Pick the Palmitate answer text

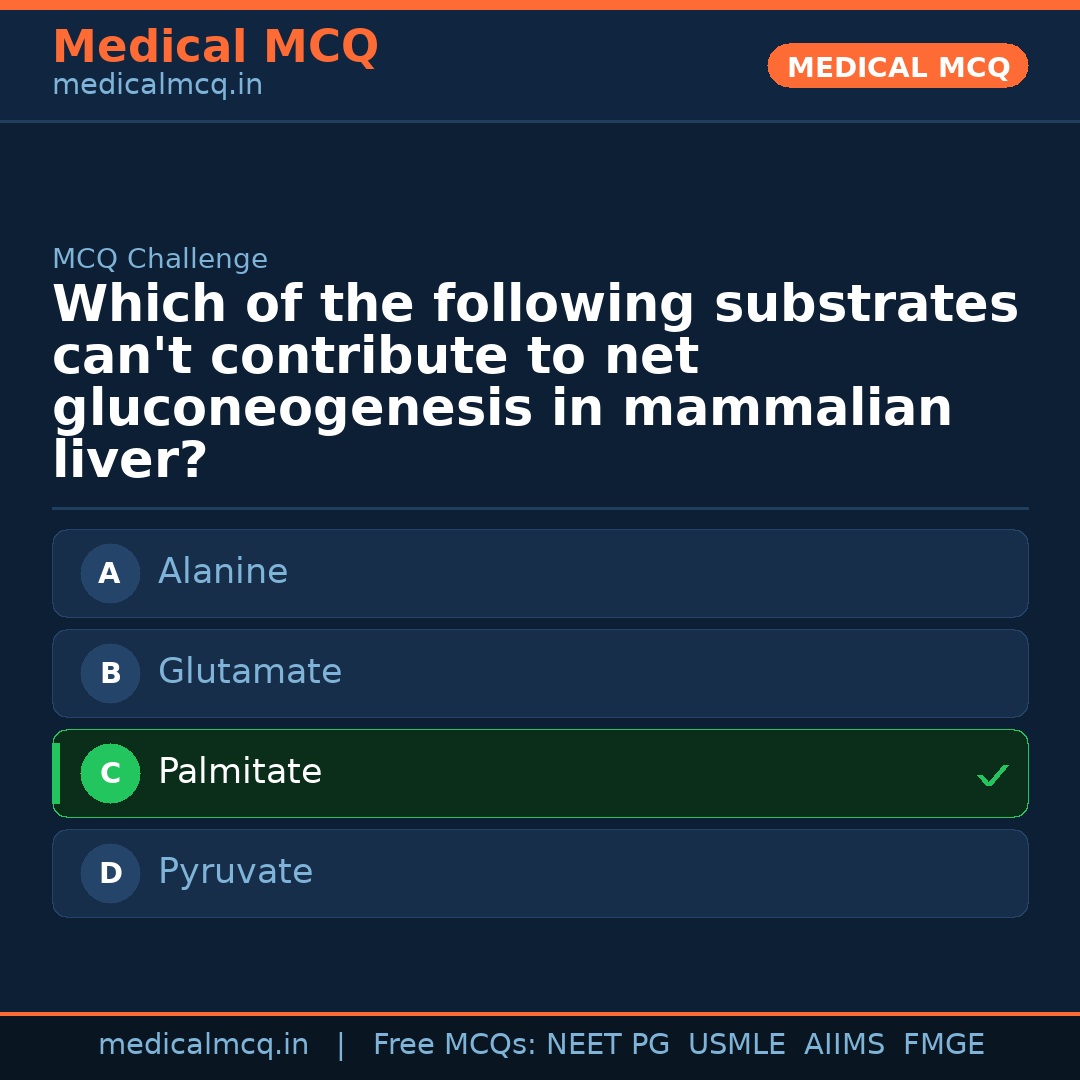tap(240, 772)
